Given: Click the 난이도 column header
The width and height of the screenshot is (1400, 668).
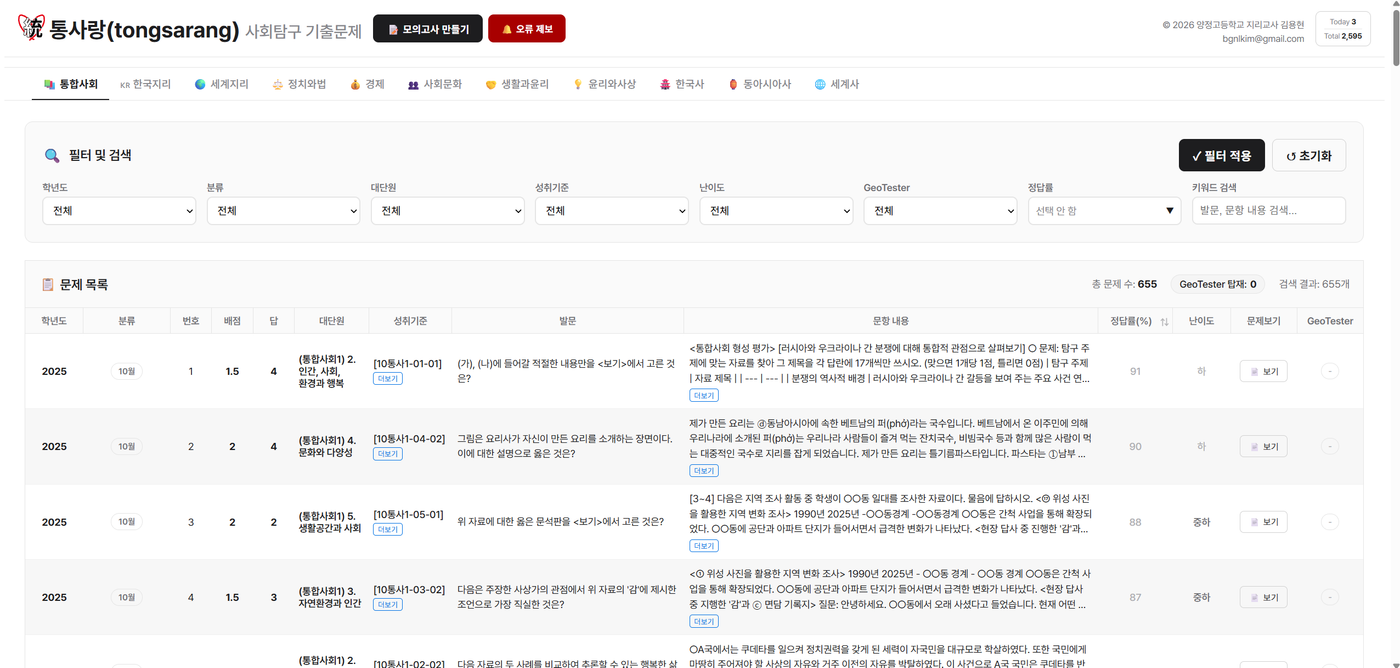Looking at the screenshot, I should (x=1201, y=321).
